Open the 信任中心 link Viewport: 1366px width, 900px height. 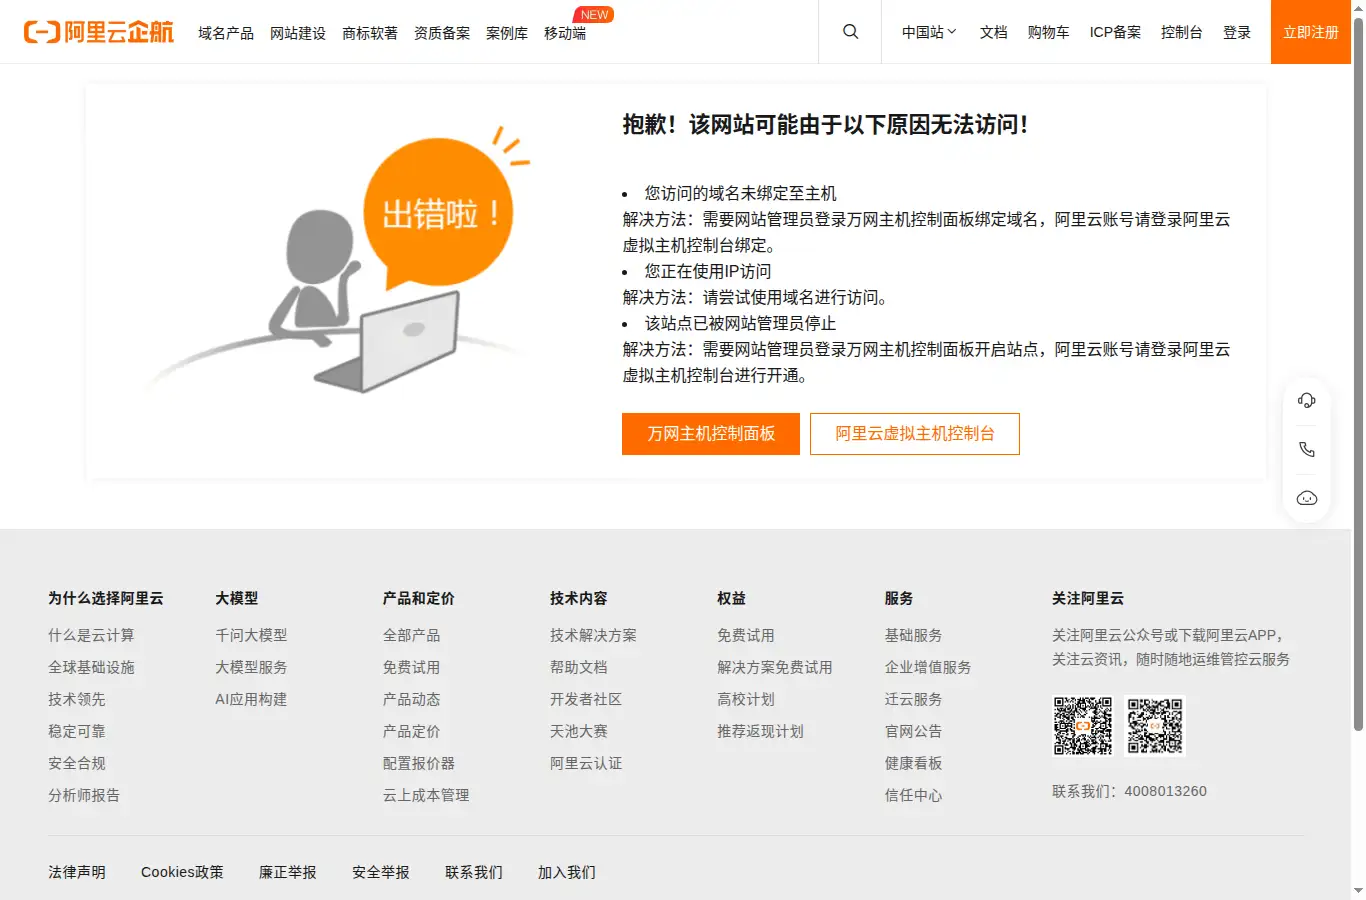(913, 795)
